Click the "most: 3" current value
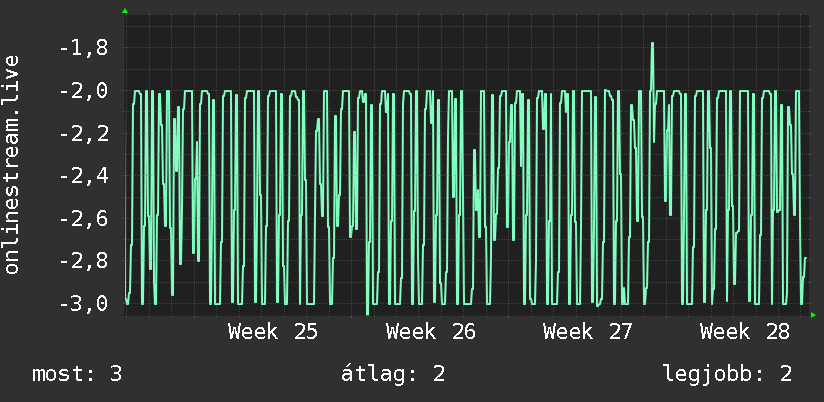This screenshot has width=824, height=402. pos(77,374)
